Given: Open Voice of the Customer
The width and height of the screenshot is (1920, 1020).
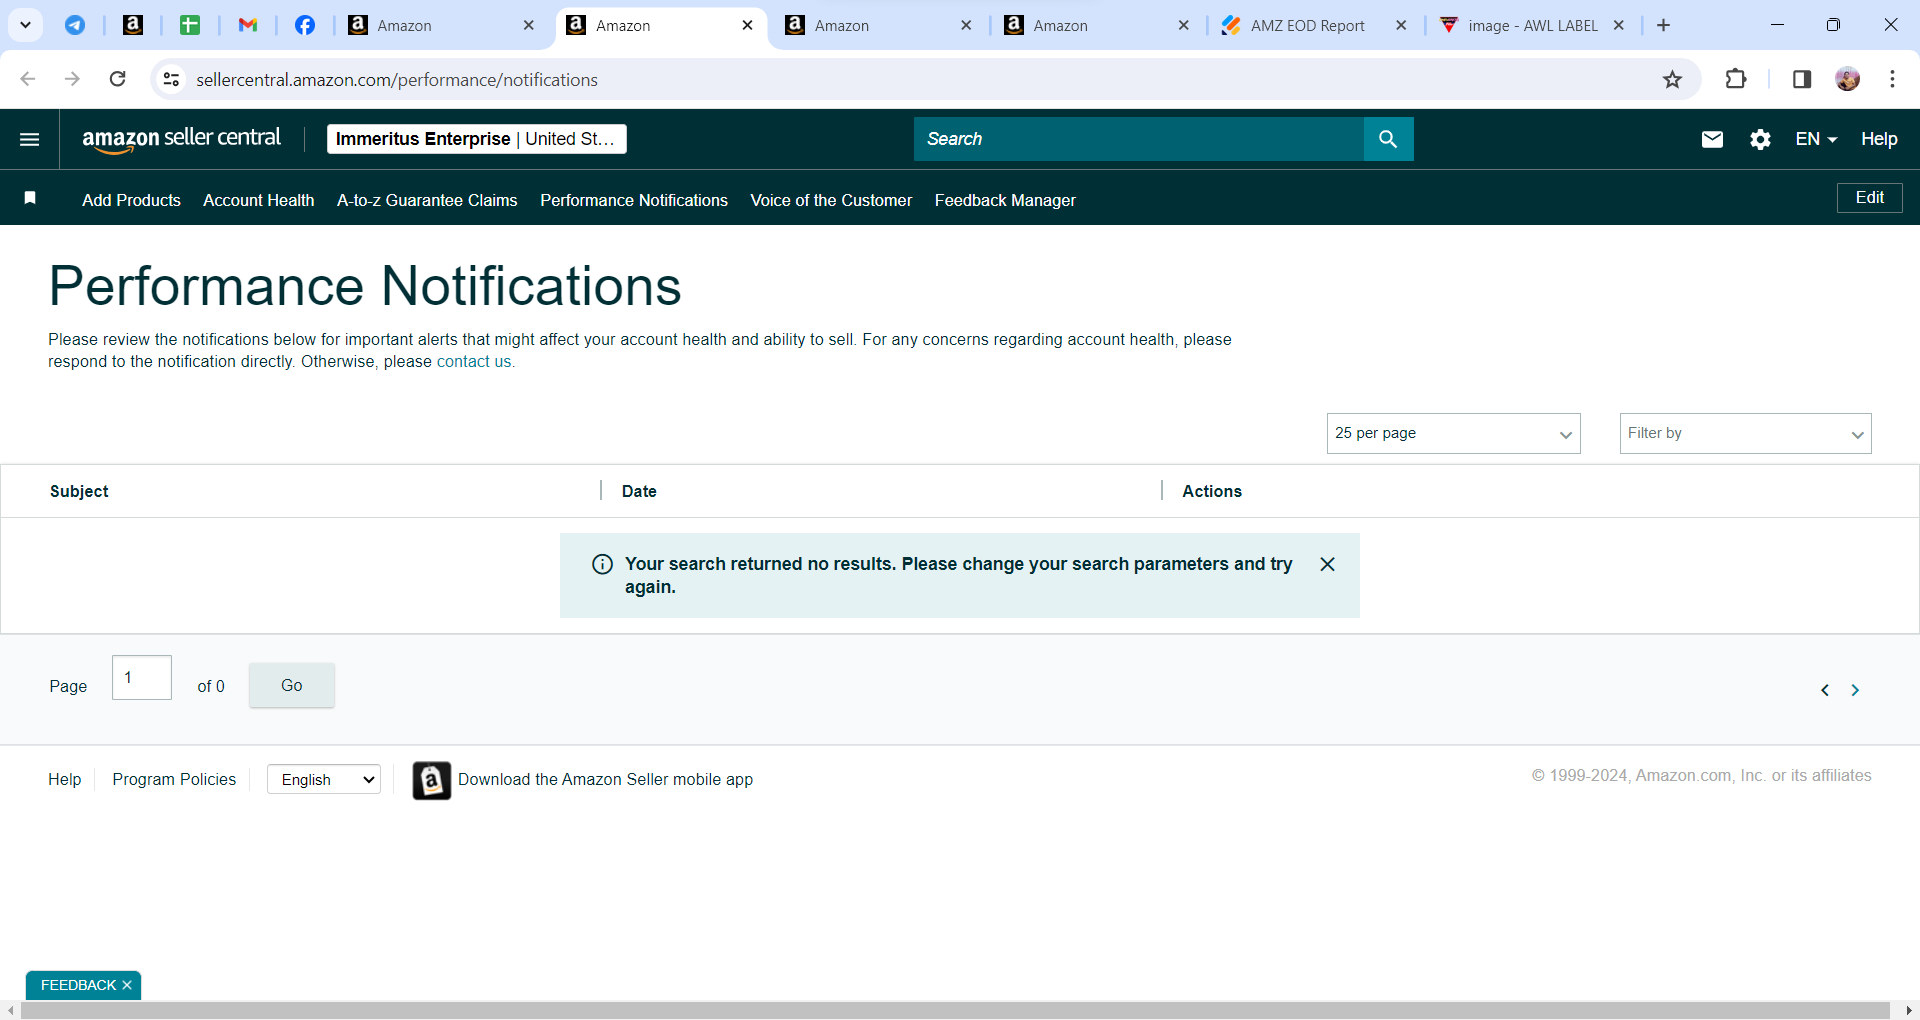Looking at the screenshot, I should [831, 200].
